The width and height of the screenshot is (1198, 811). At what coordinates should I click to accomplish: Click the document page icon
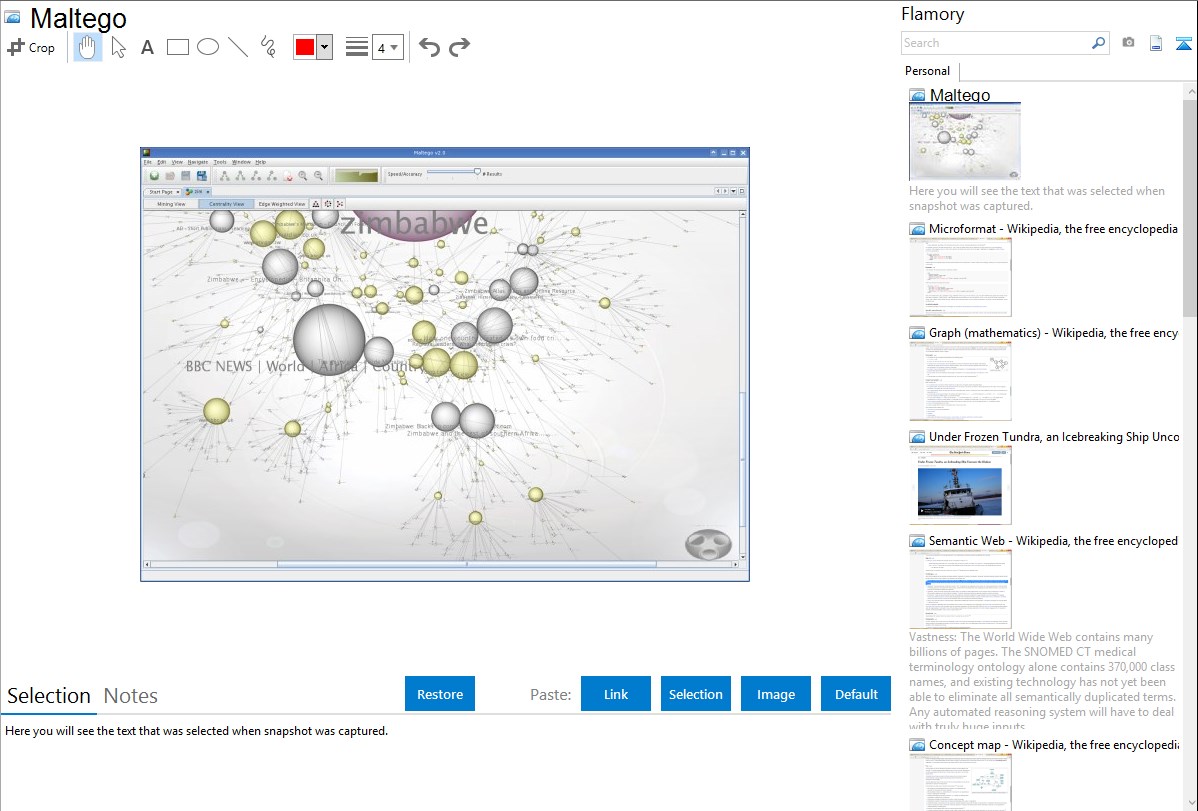point(1156,43)
